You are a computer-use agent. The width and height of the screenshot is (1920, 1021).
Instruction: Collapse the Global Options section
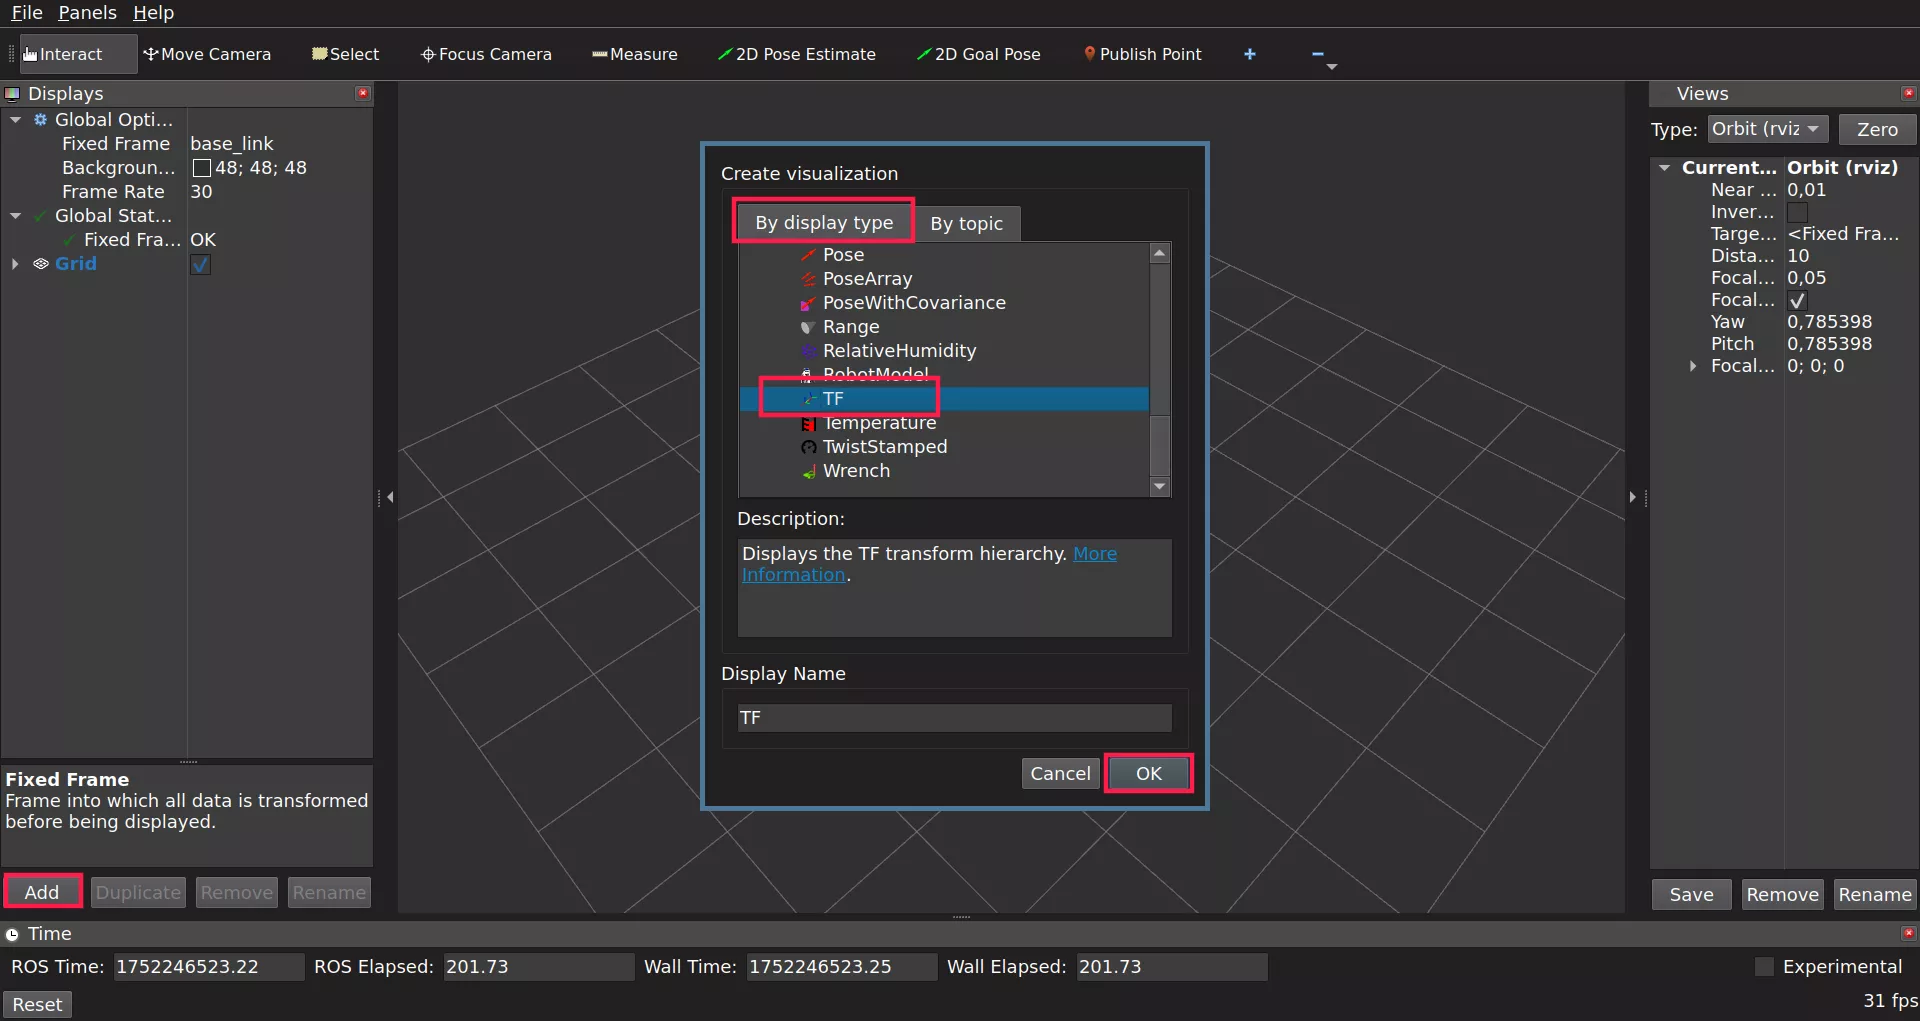click(x=15, y=120)
